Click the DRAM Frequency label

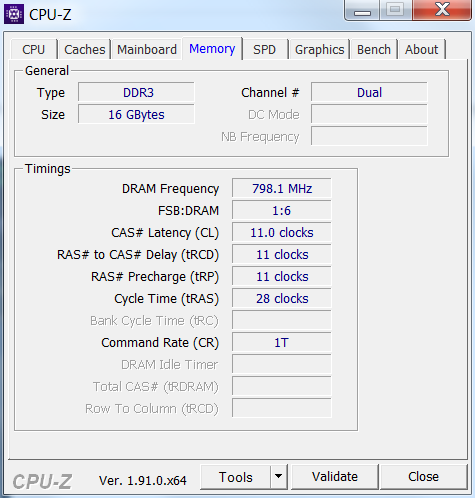[x=170, y=189]
